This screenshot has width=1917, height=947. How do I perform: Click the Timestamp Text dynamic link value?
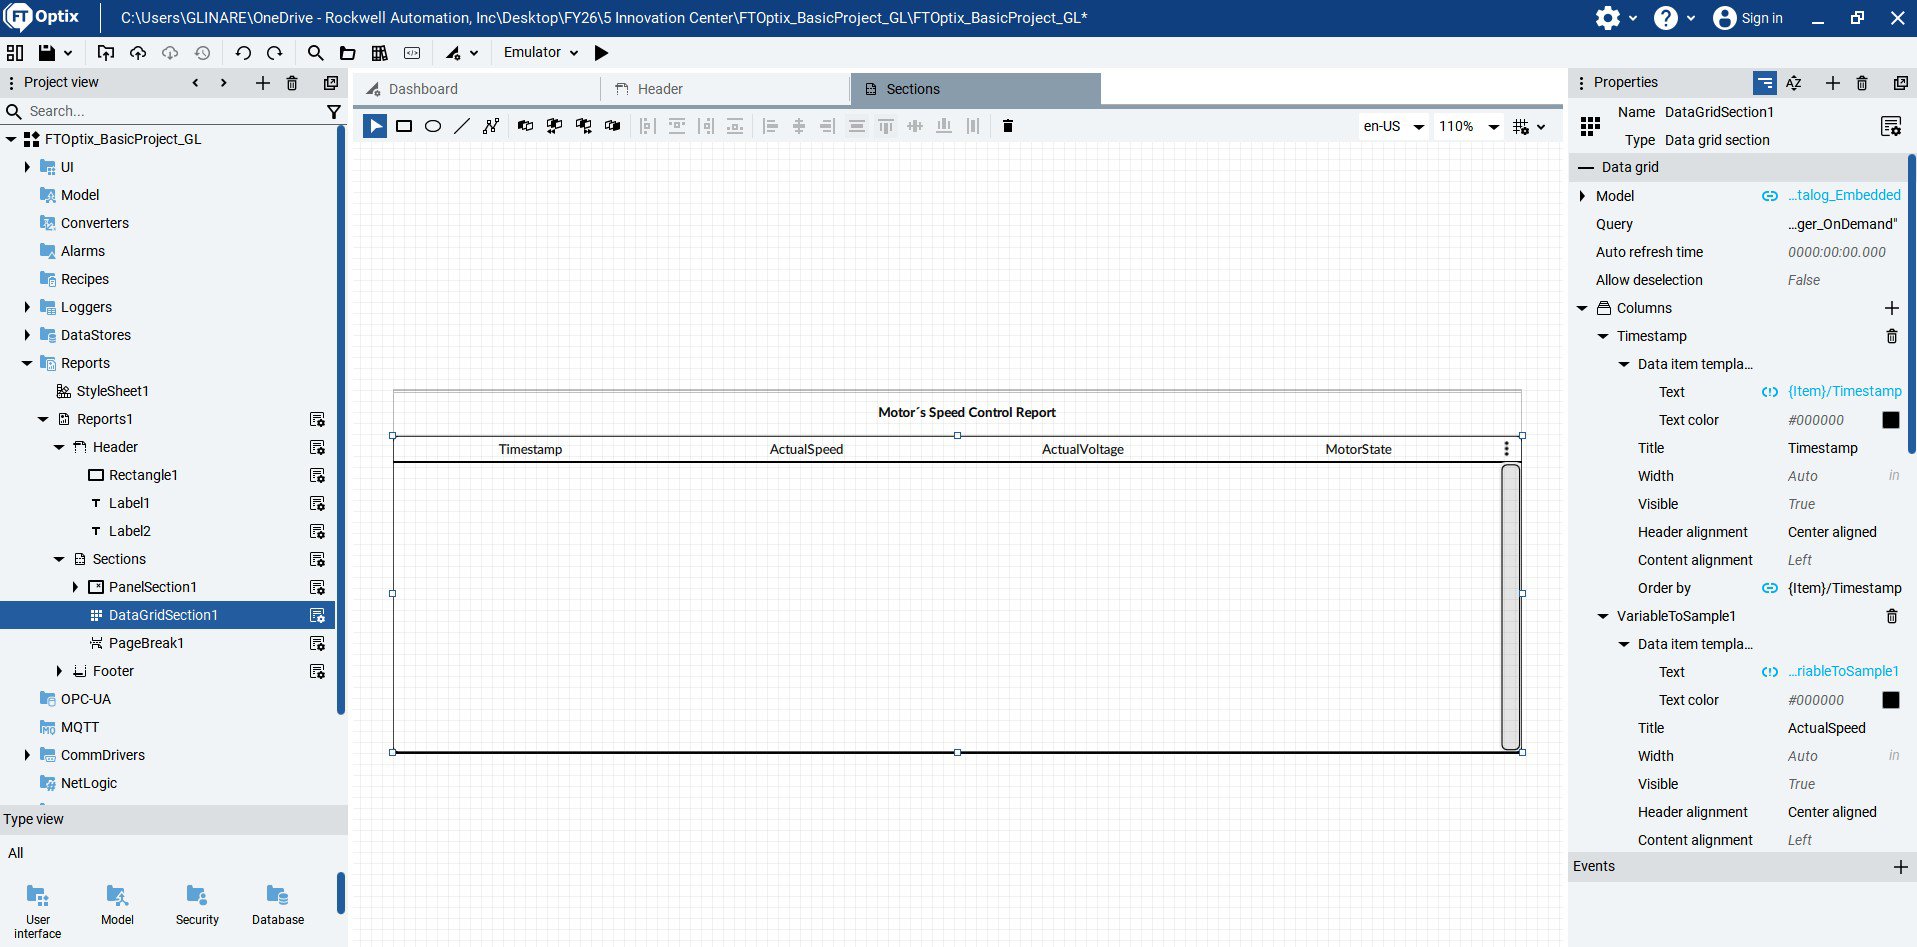1844,392
